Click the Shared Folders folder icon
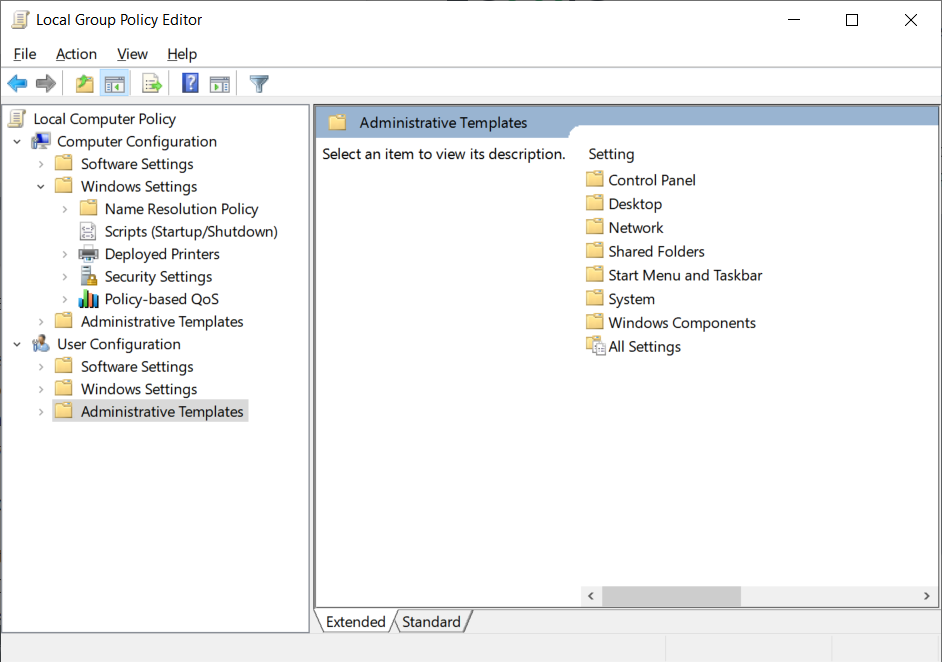 pyautogui.click(x=595, y=251)
